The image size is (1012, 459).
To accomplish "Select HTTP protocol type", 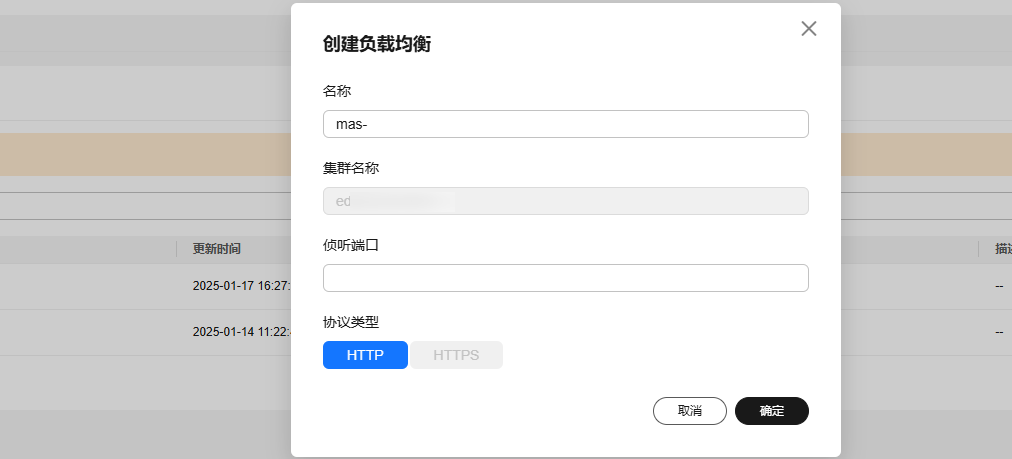I will (x=365, y=355).
